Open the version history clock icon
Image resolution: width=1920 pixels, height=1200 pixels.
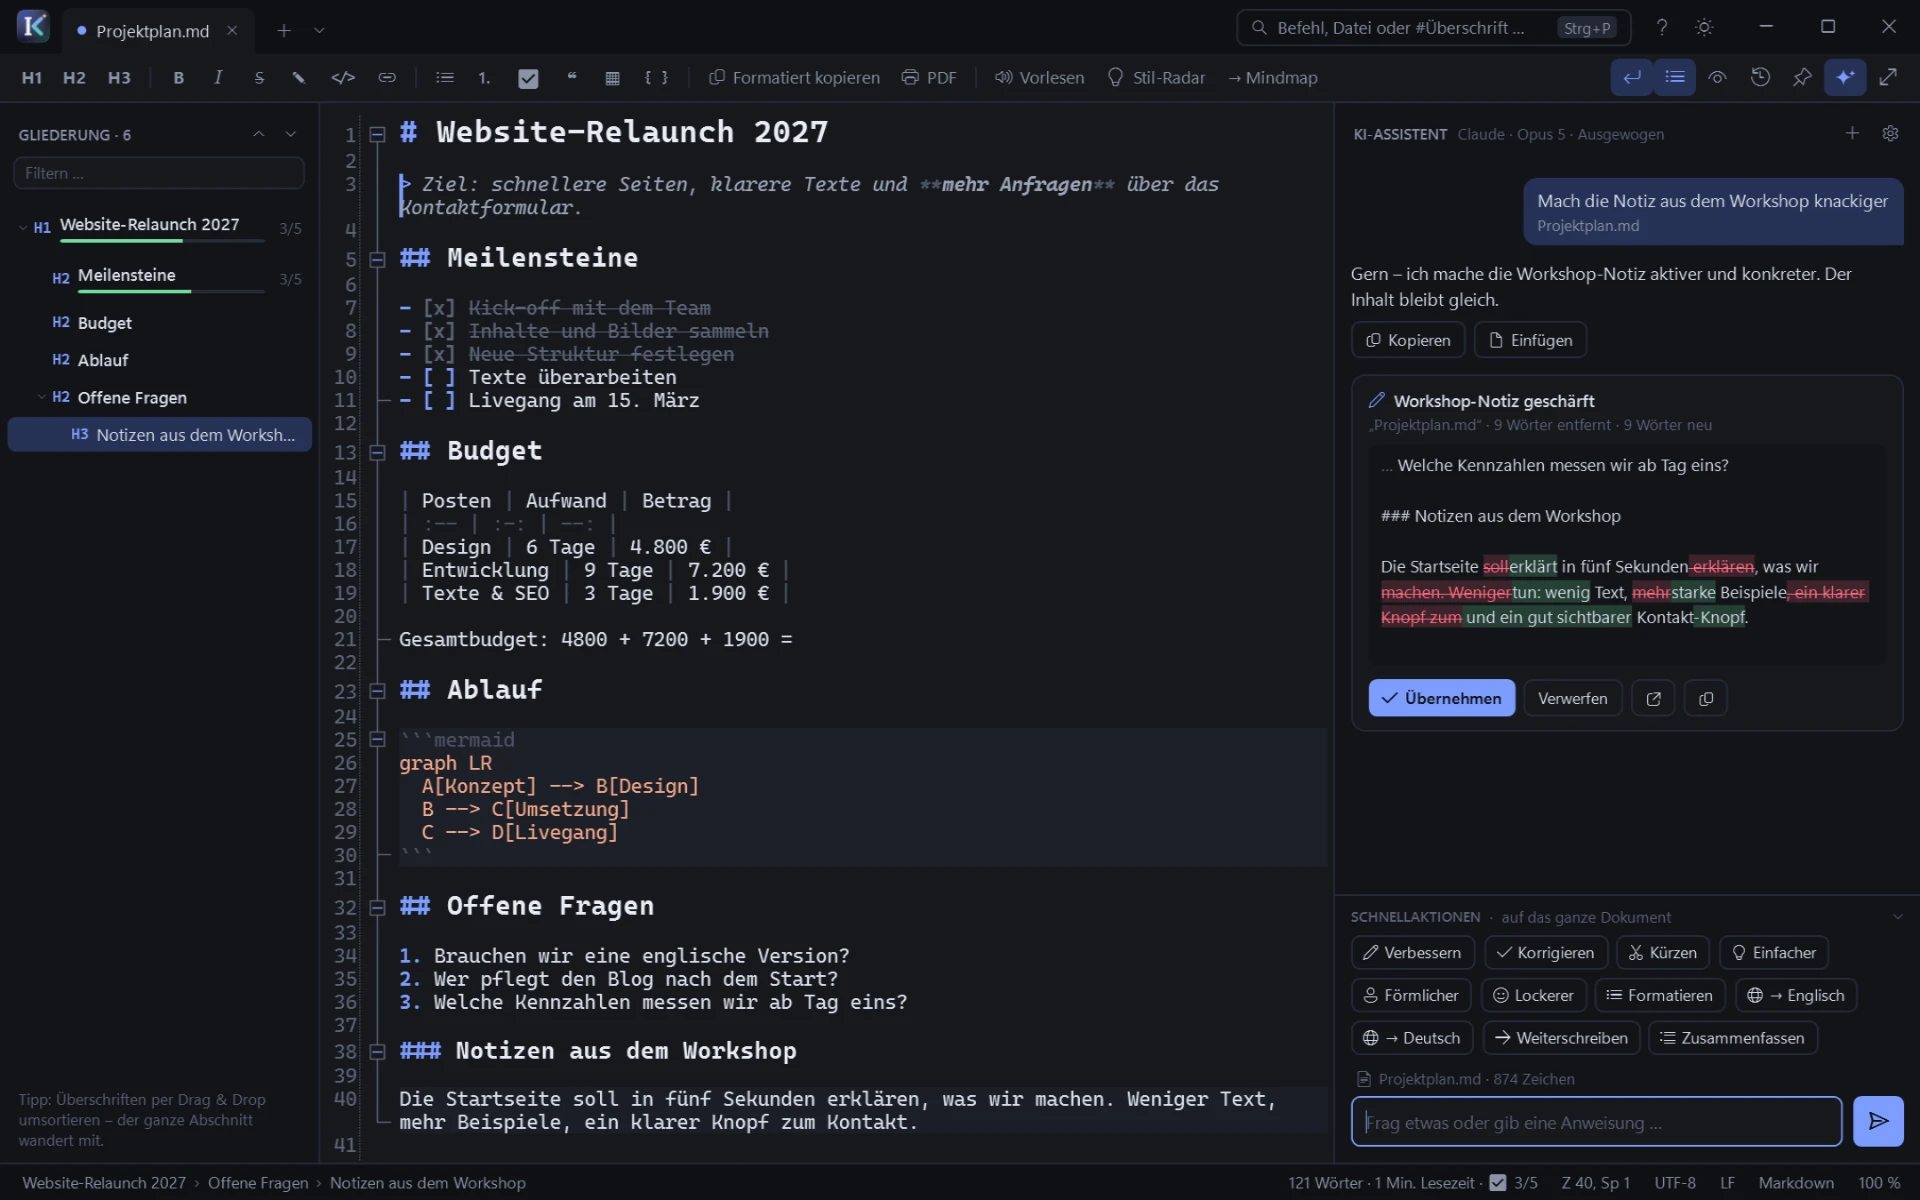pos(1761,77)
